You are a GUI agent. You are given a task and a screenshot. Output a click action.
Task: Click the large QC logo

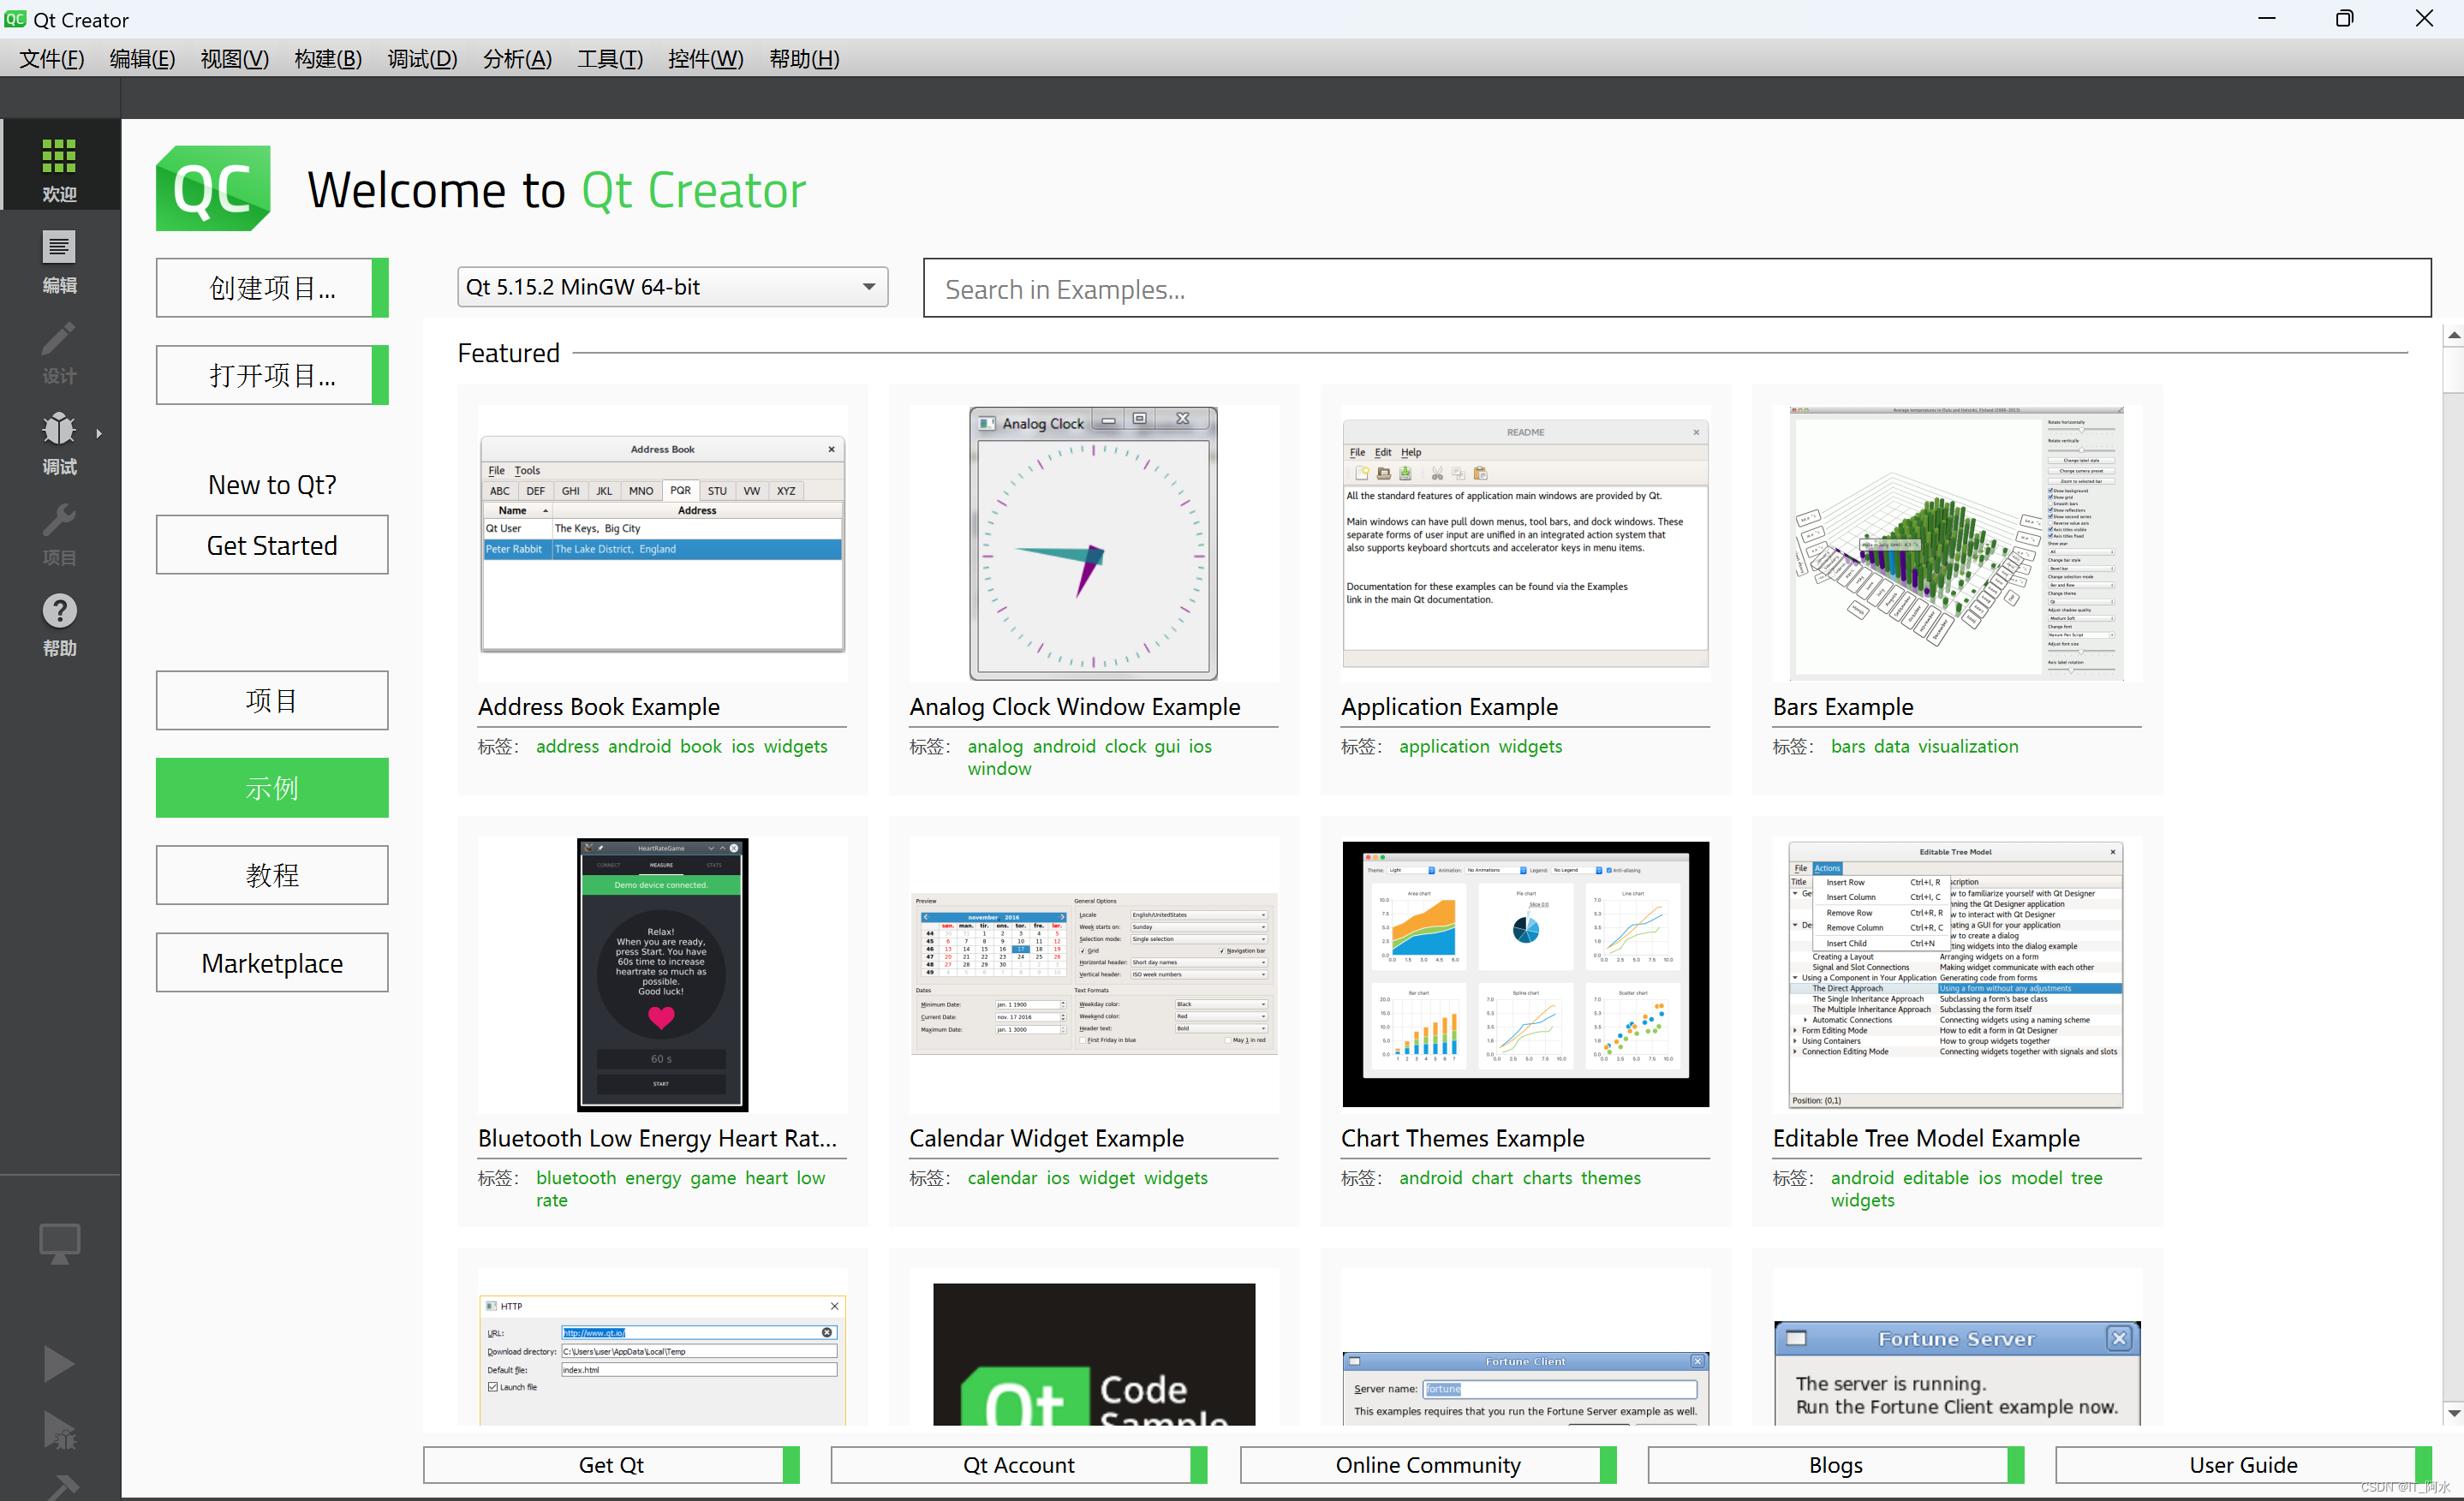tap(213, 189)
